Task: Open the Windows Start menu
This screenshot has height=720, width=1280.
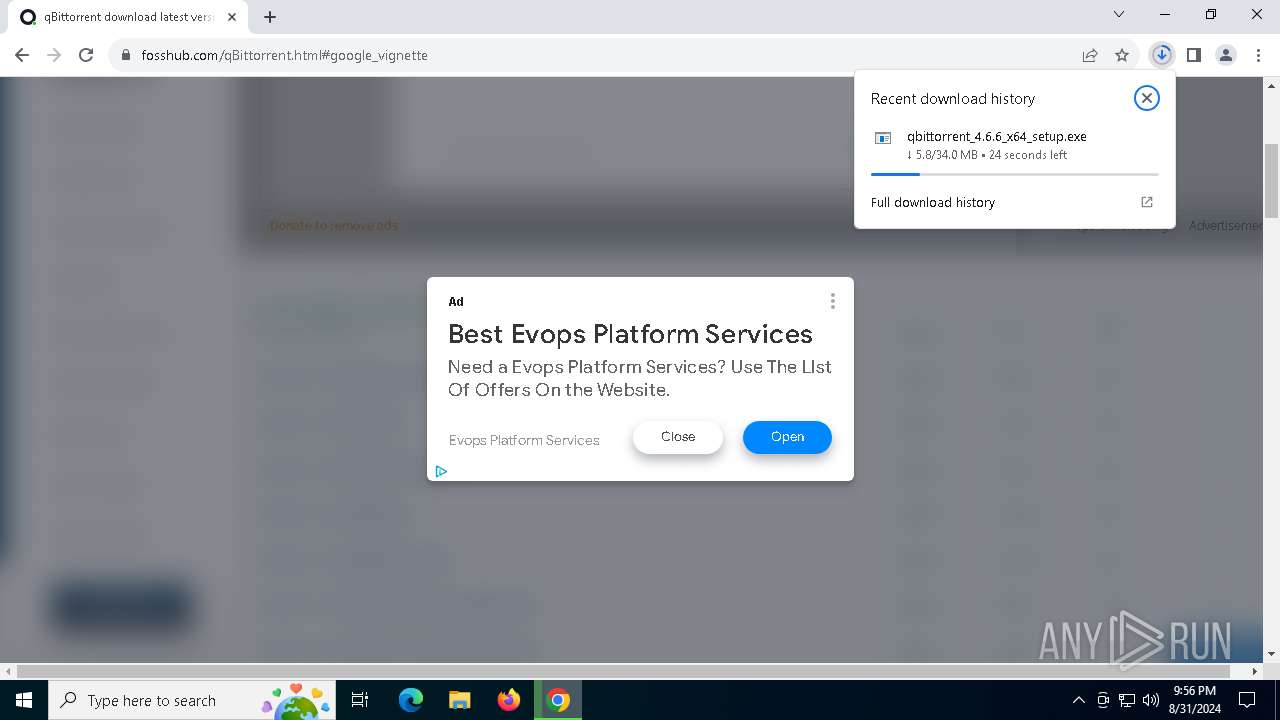Action: click(24, 700)
